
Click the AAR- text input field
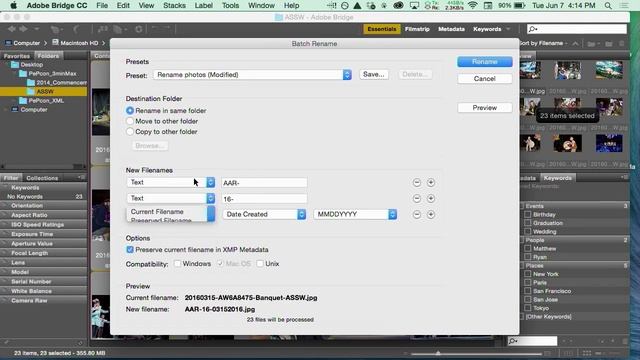tap(264, 182)
